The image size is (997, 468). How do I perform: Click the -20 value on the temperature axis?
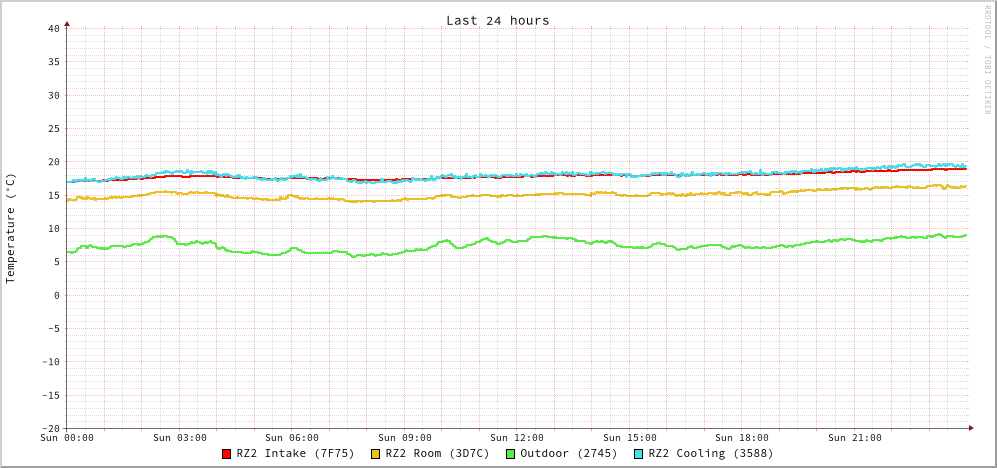(x=50, y=428)
